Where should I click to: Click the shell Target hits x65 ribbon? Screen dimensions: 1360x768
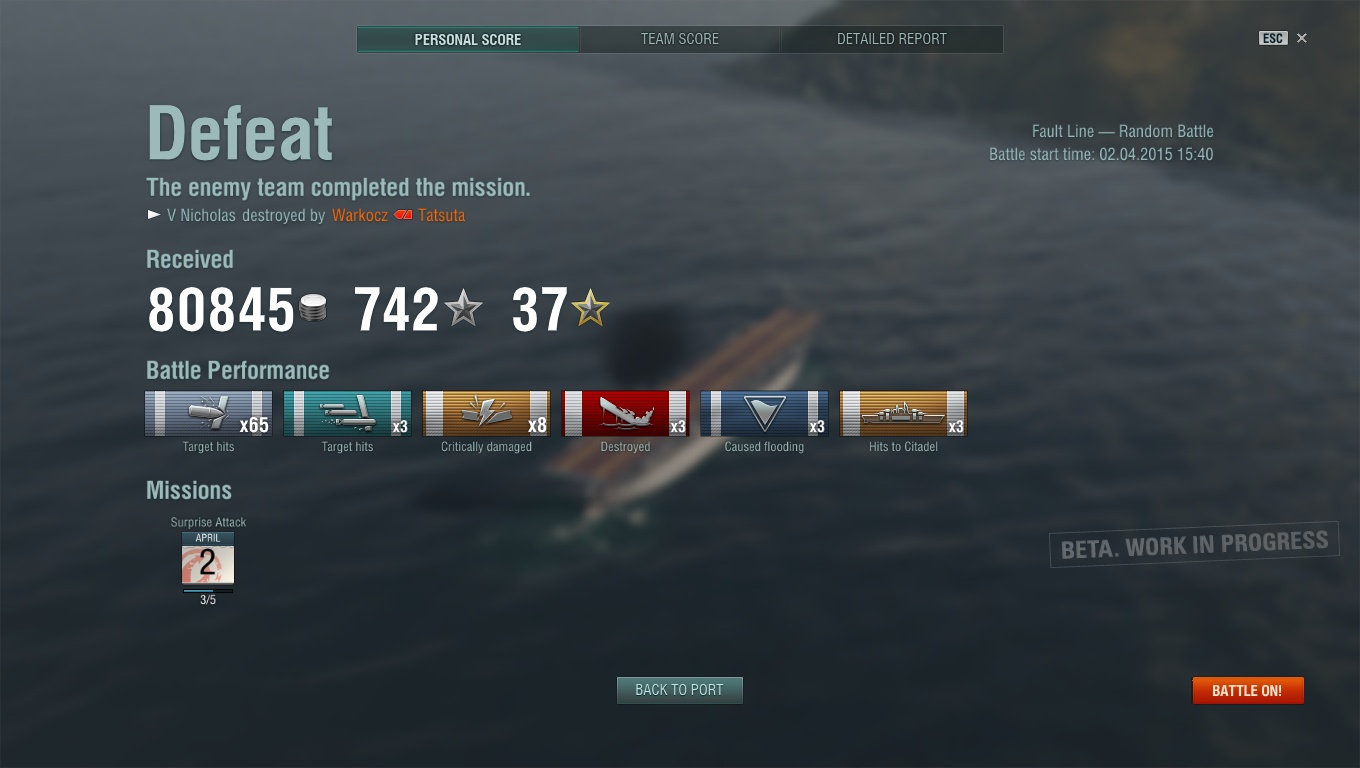pos(208,413)
